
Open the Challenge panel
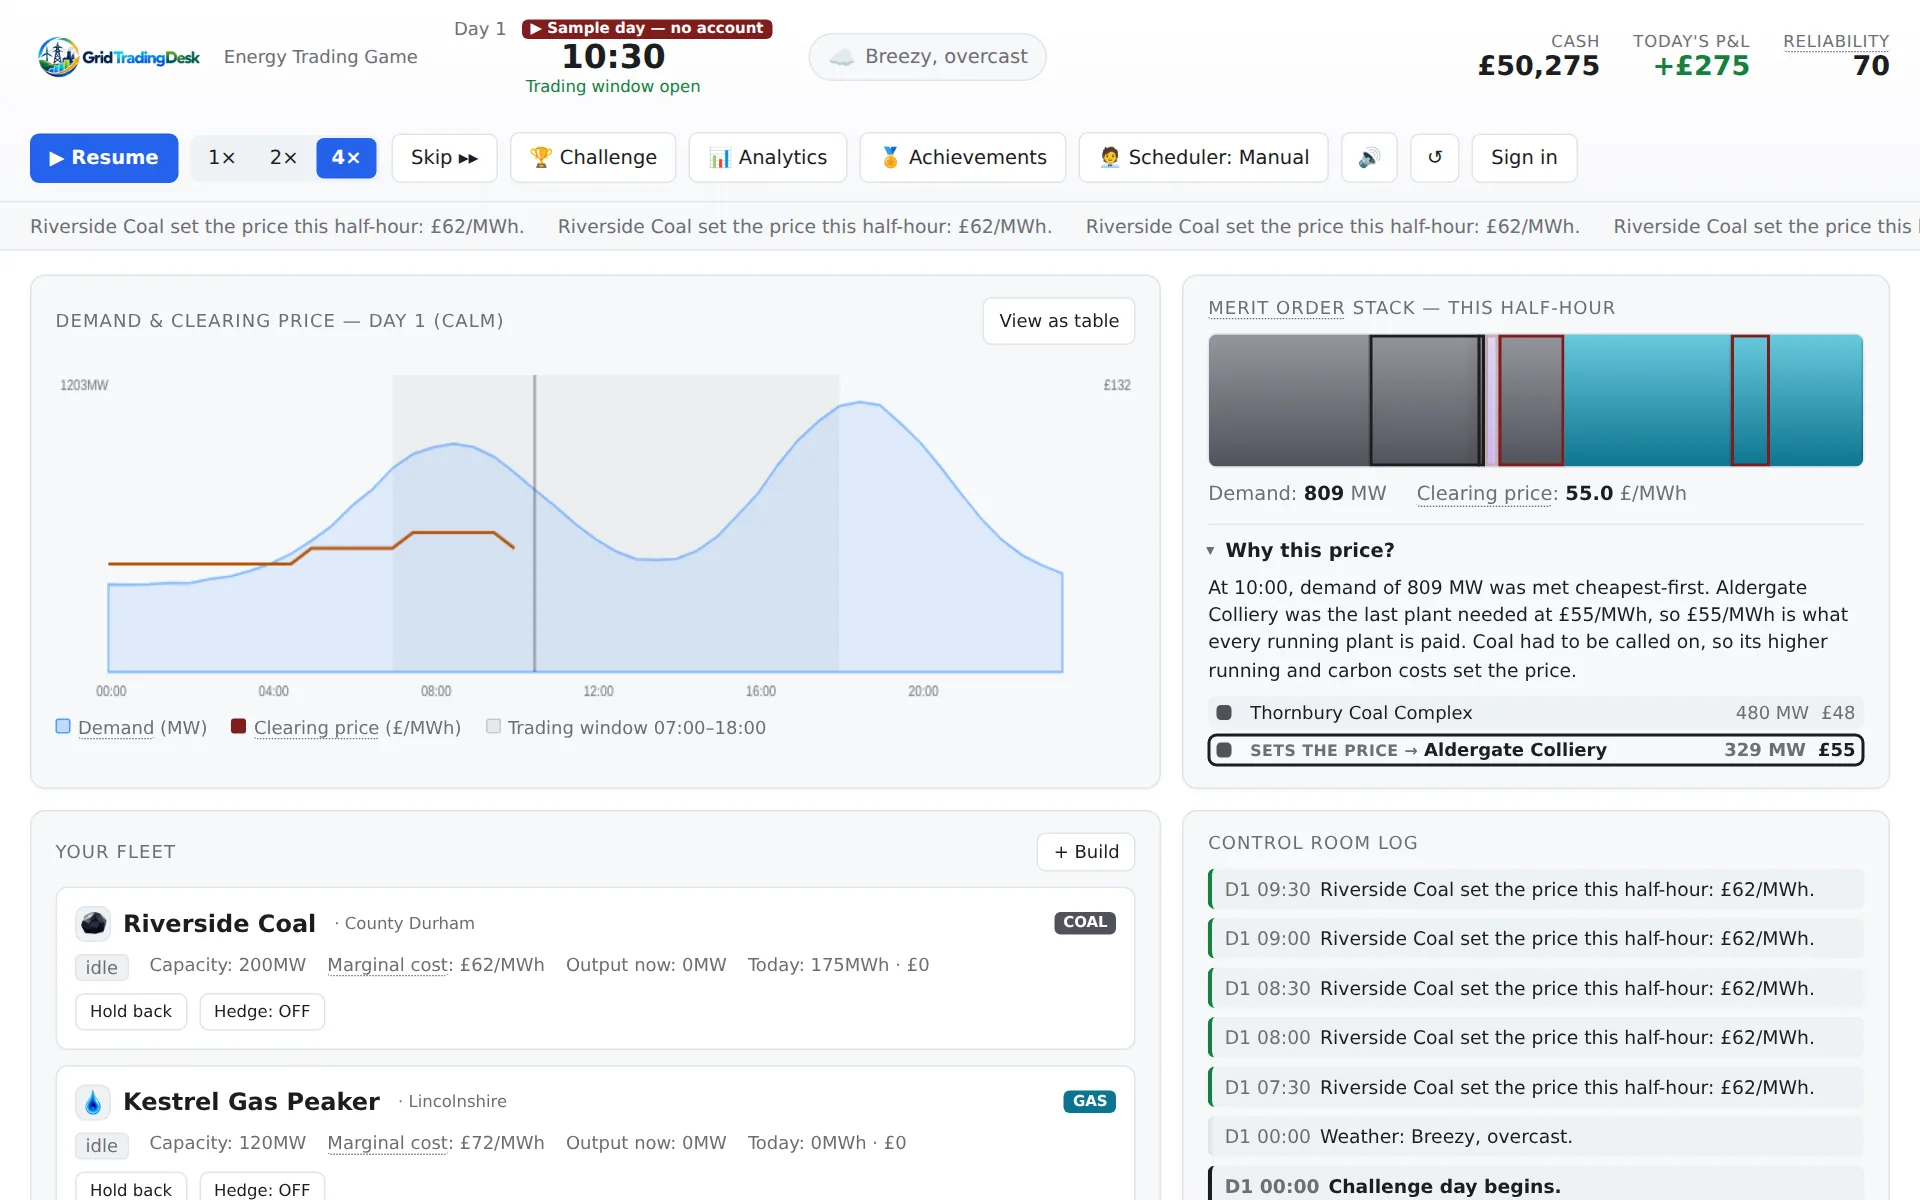pyautogui.click(x=593, y=158)
